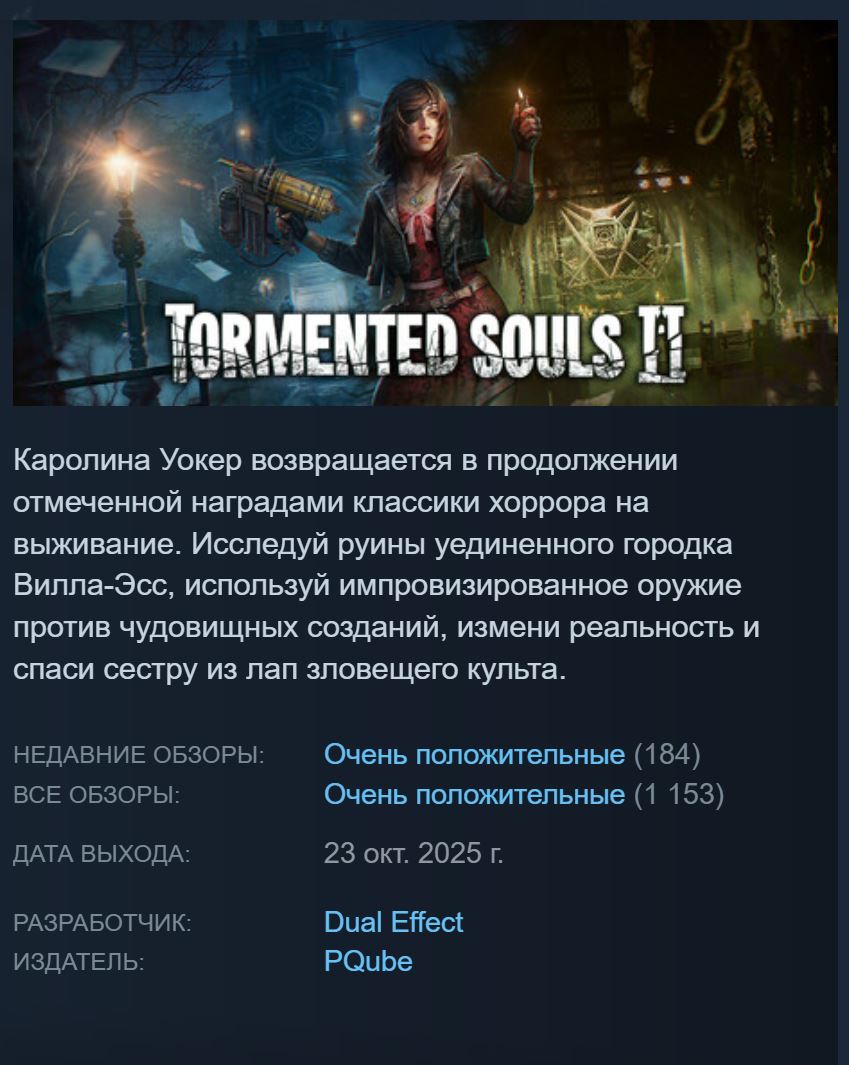849x1065 pixels.
Task: Click the НЕДАВНИЕ ОБЗОРЫ label
Action: point(139,755)
